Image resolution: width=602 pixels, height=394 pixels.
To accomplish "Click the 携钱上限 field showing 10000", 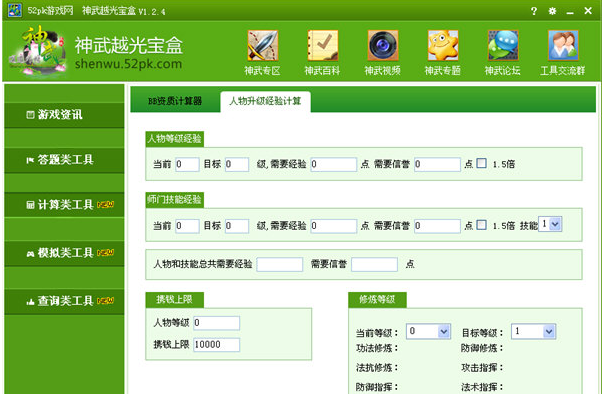I will click(x=217, y=345).
